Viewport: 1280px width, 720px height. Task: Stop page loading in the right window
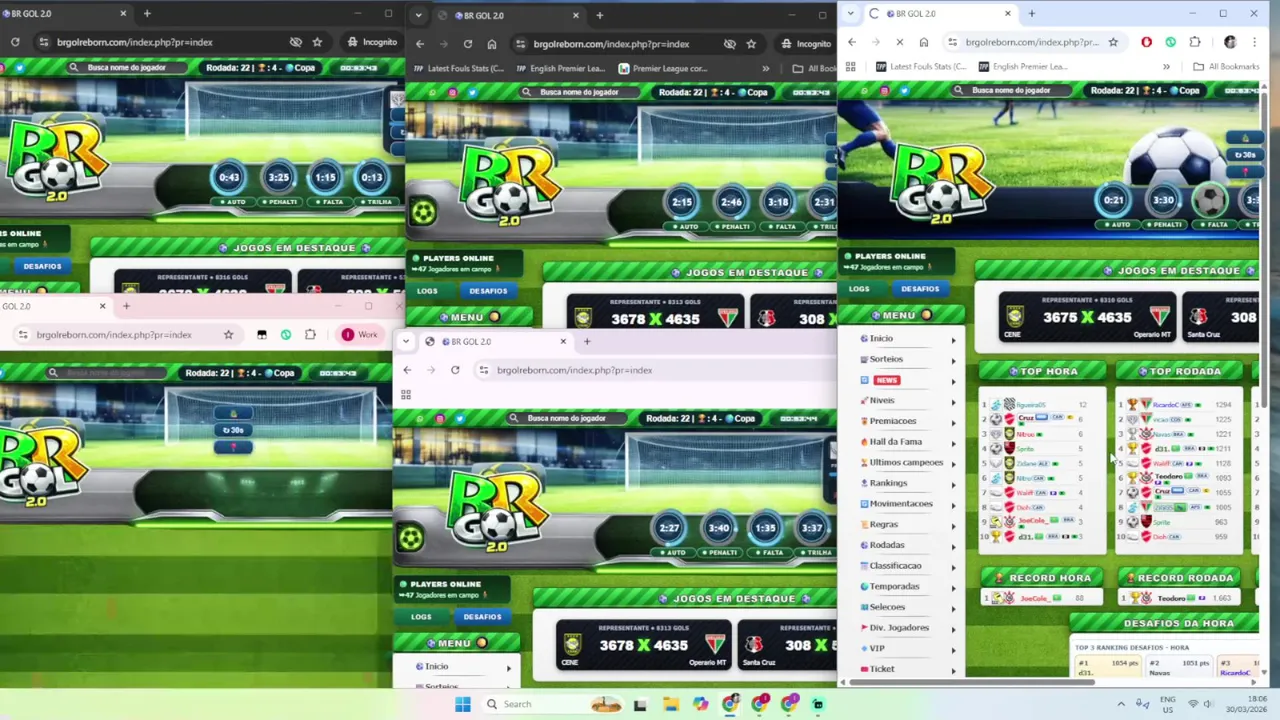[899, 42]
